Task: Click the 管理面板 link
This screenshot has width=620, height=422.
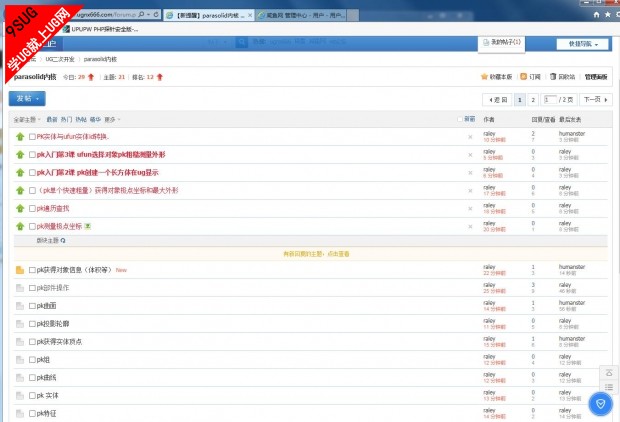Action: click(x=596, y=77)
